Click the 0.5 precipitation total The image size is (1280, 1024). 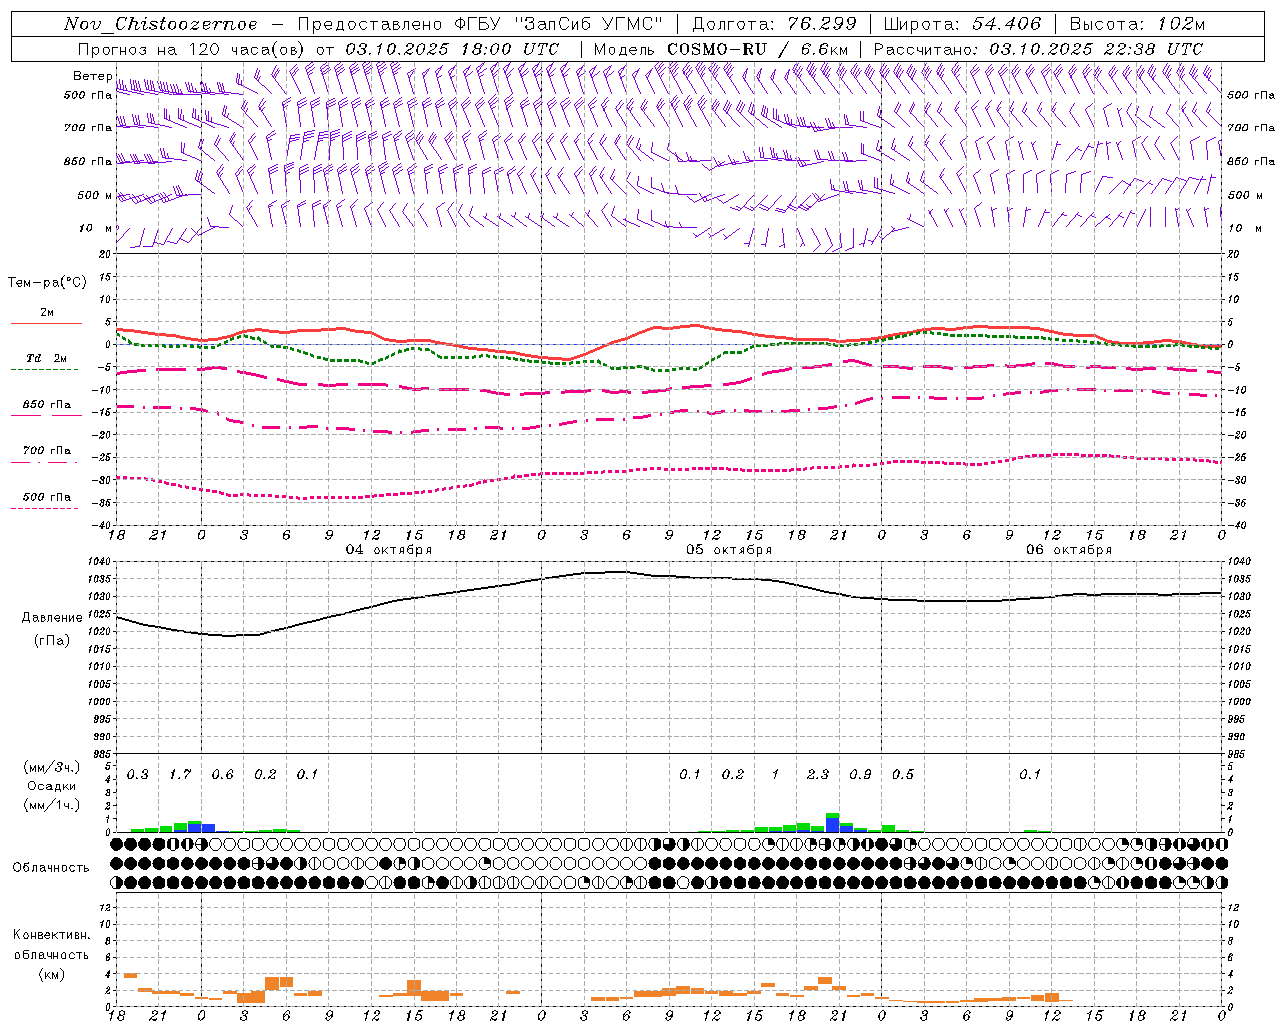(903, 775)
